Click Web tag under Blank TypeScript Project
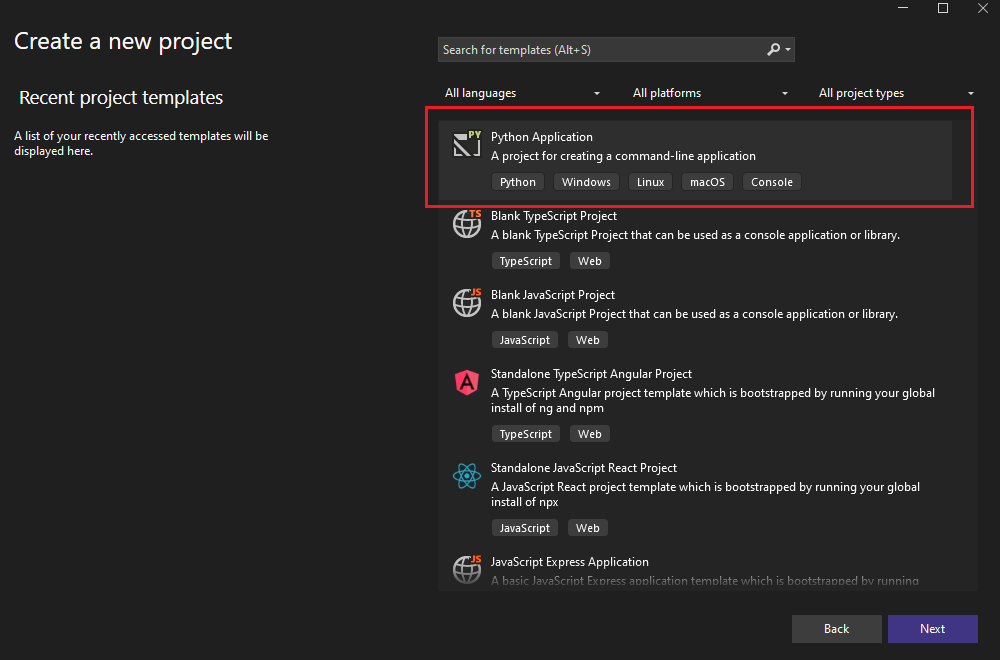 [589, 261]
